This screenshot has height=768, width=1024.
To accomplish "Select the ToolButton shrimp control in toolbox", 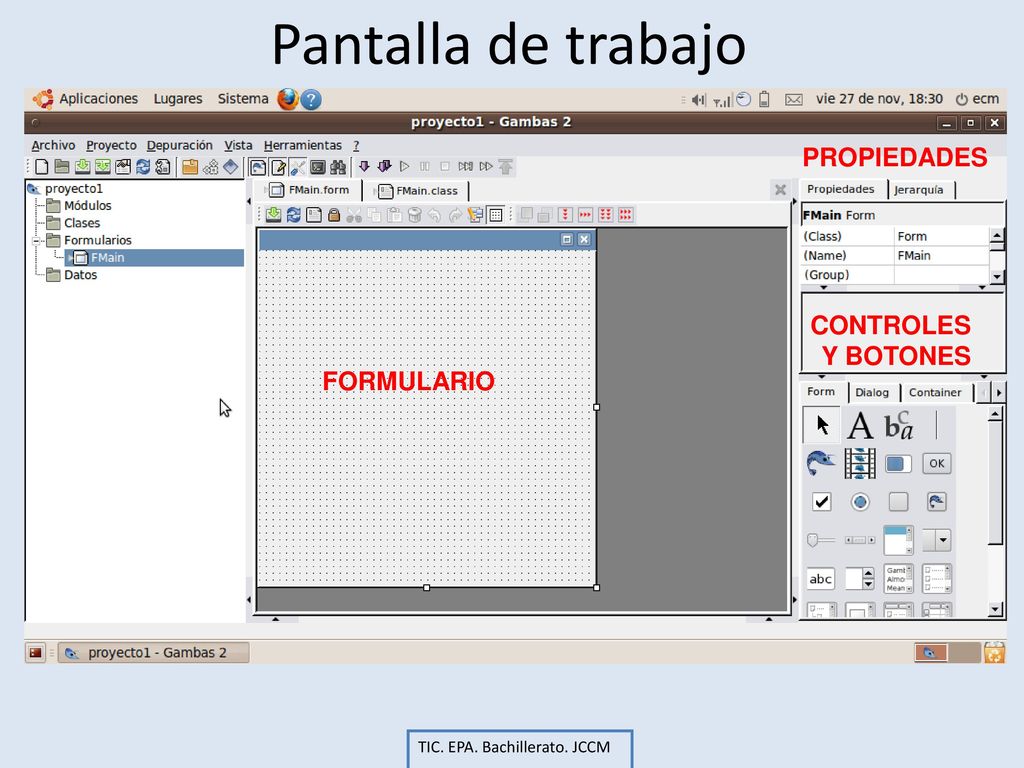I will (936, 502).
